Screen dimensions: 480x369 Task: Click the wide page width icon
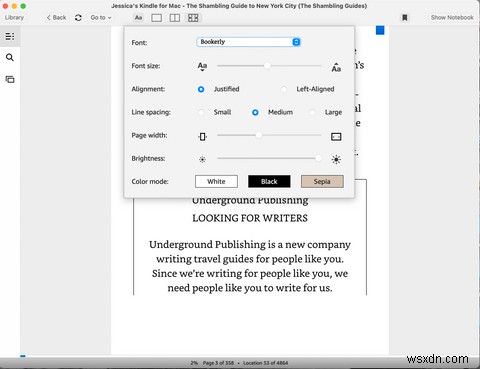click(336, 136)
